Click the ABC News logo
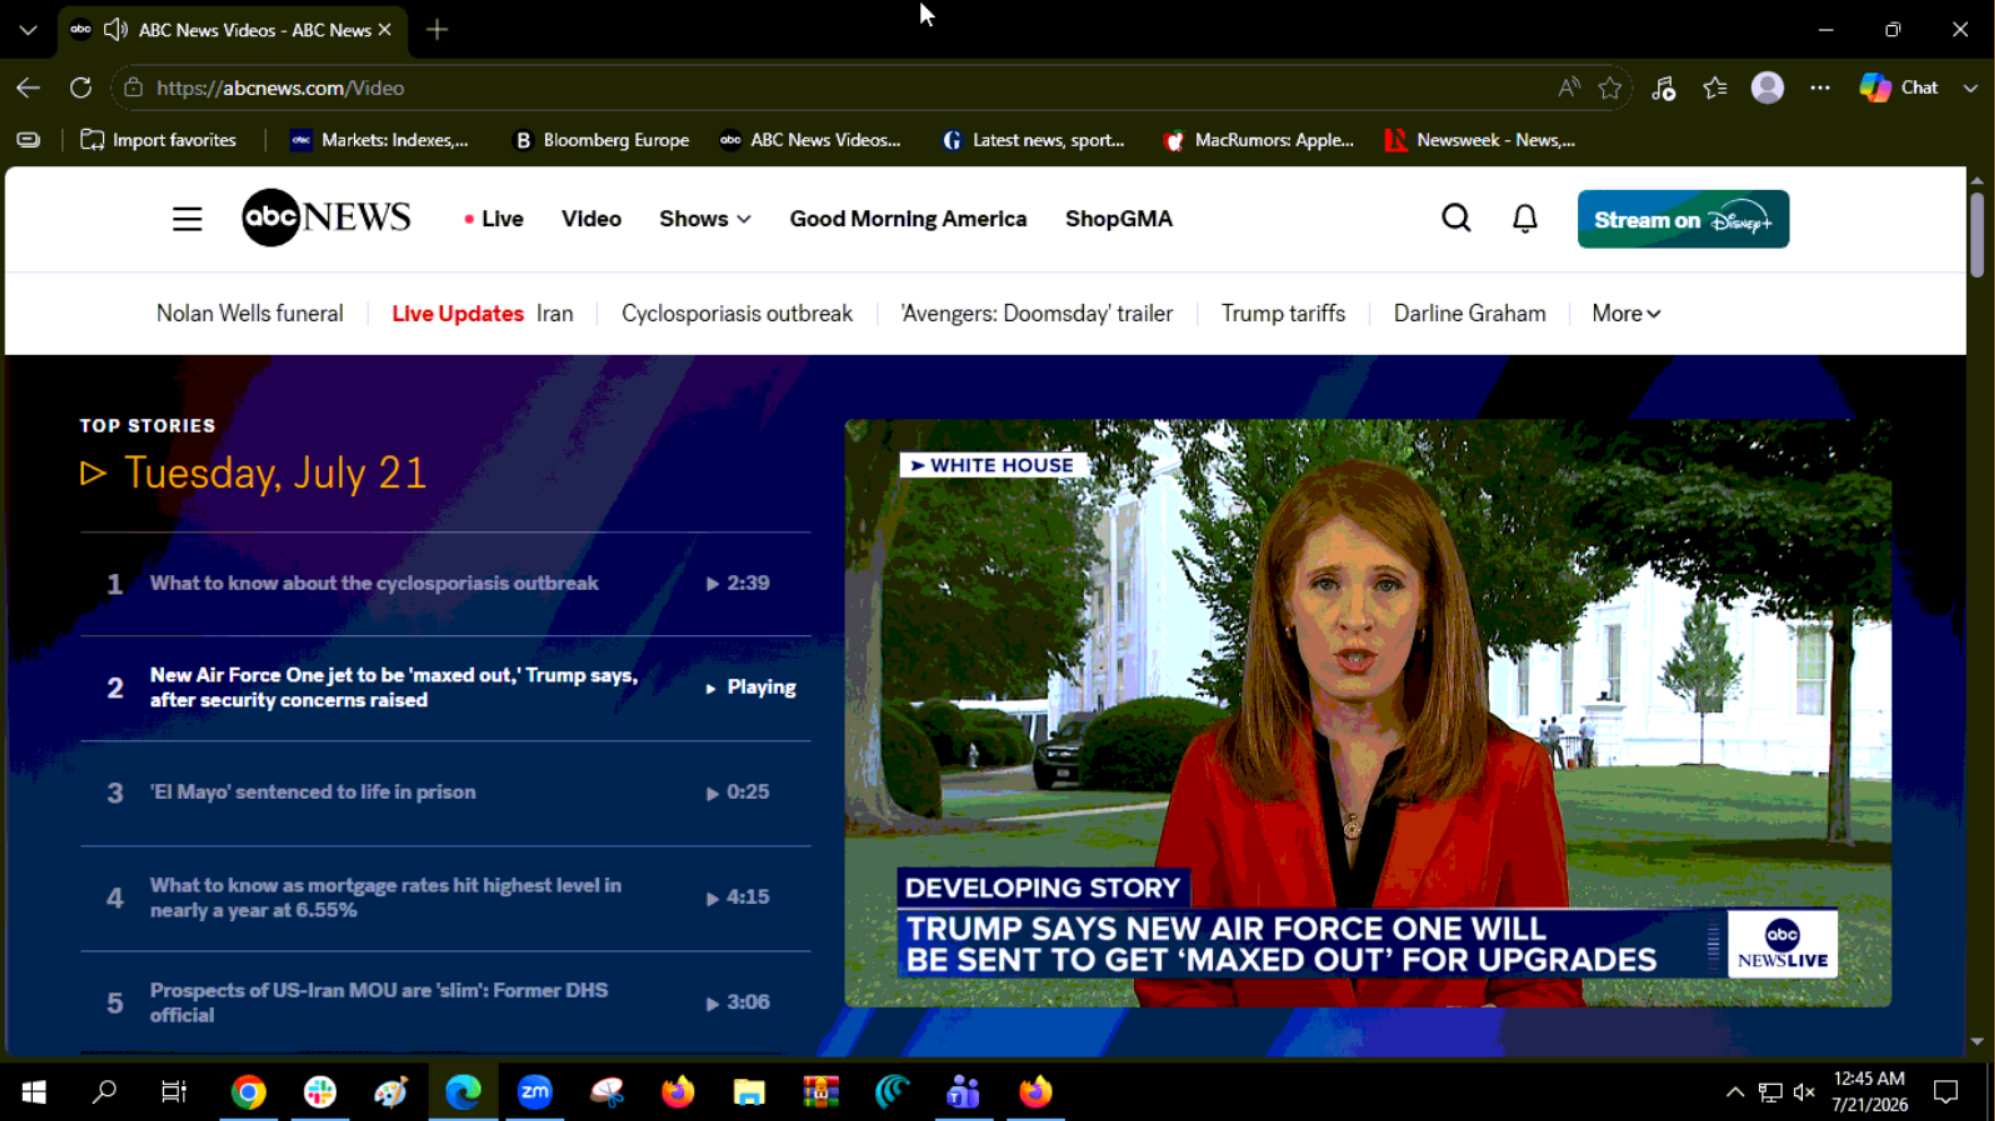This screenshot has height=1121, width=1995. coord(326,217)
